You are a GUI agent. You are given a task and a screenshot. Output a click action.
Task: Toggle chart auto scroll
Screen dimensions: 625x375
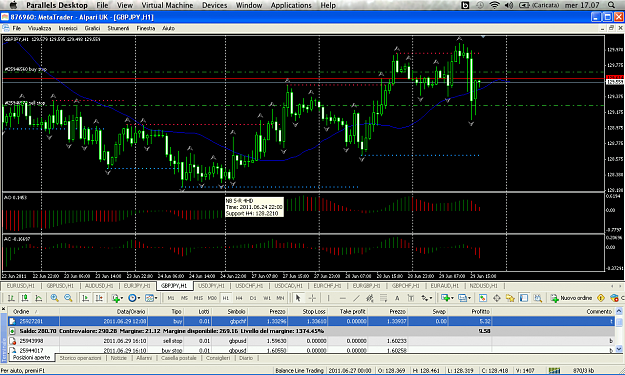pyautogui.click(x=85, y=298)
